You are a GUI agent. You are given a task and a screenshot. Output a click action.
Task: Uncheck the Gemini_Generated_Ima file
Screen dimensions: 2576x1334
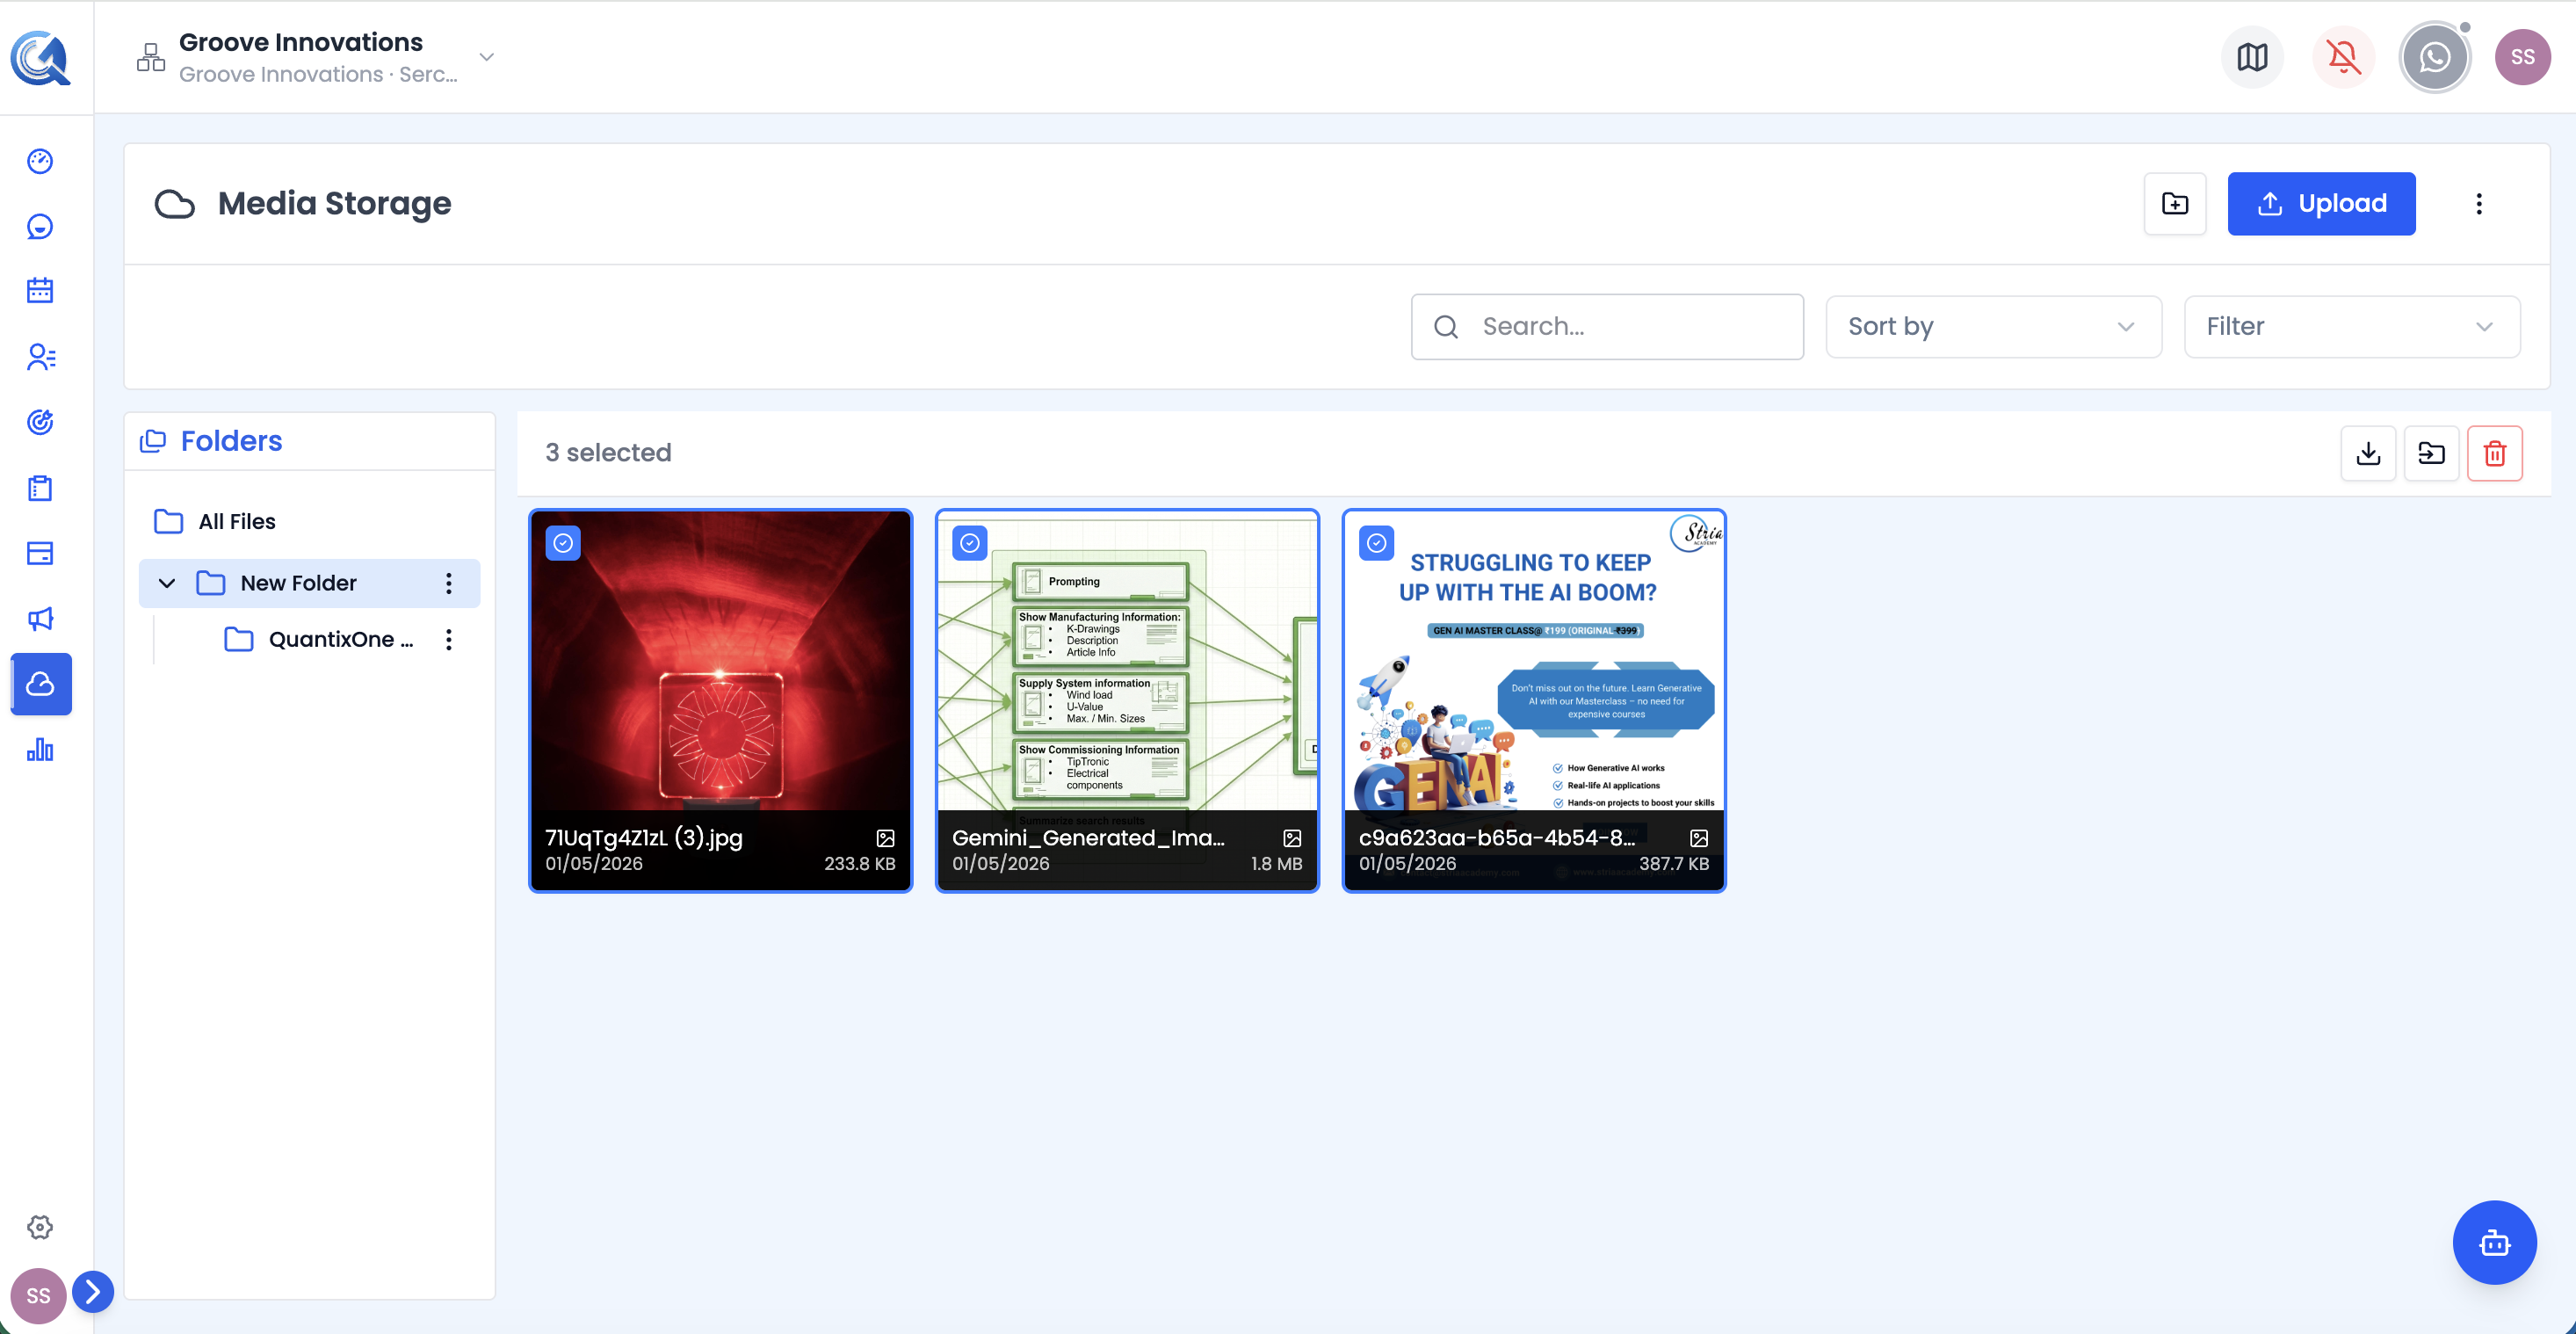point(970,543)
